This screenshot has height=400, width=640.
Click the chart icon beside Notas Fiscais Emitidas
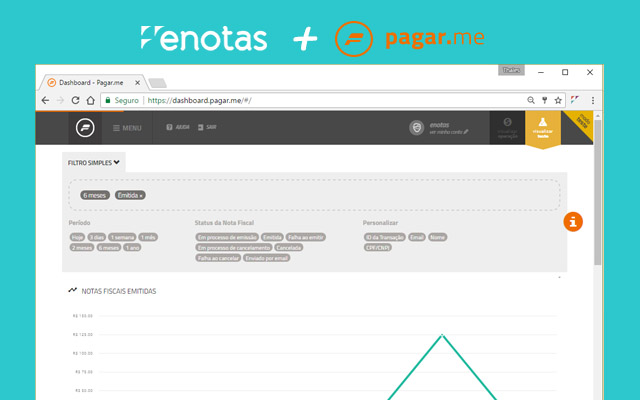(x=73, y=290)
